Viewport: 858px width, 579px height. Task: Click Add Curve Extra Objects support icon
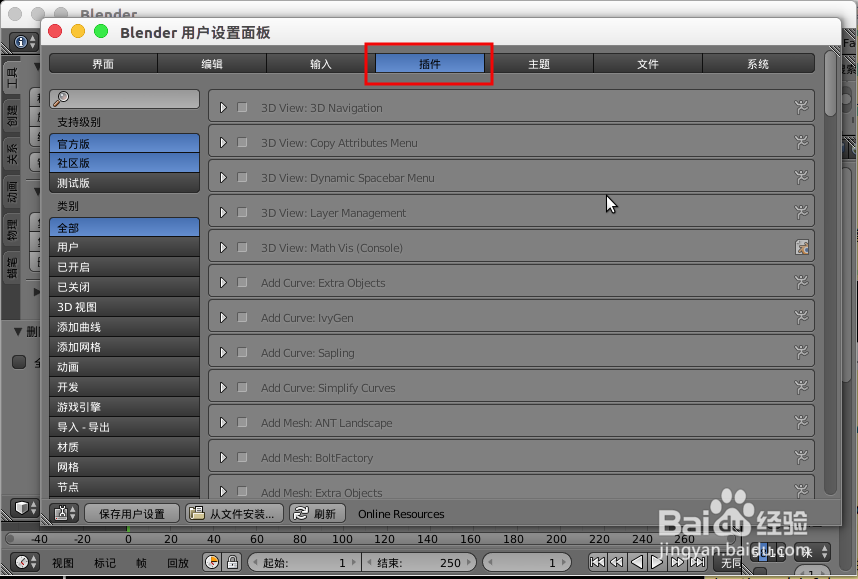pyautogui.click(x=801, y=282)
